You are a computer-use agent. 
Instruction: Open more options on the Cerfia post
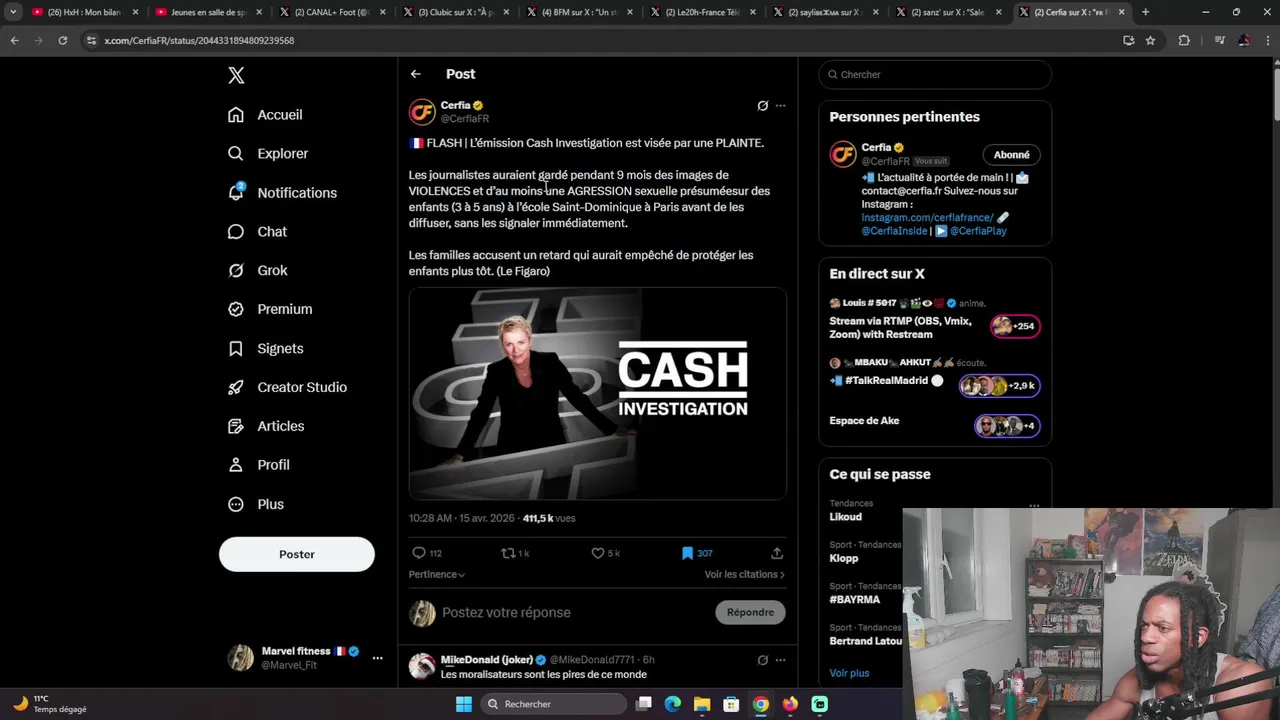coord(781,106)
